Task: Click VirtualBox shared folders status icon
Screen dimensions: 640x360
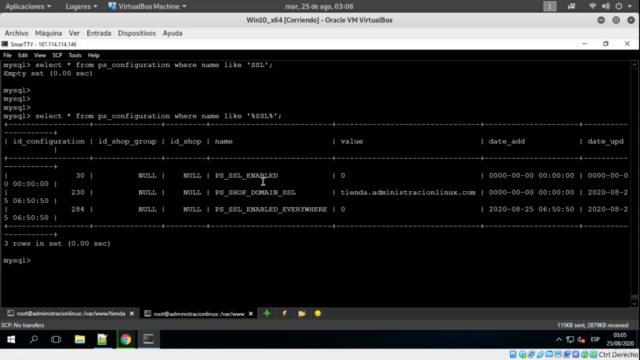Action: [549, 354]
